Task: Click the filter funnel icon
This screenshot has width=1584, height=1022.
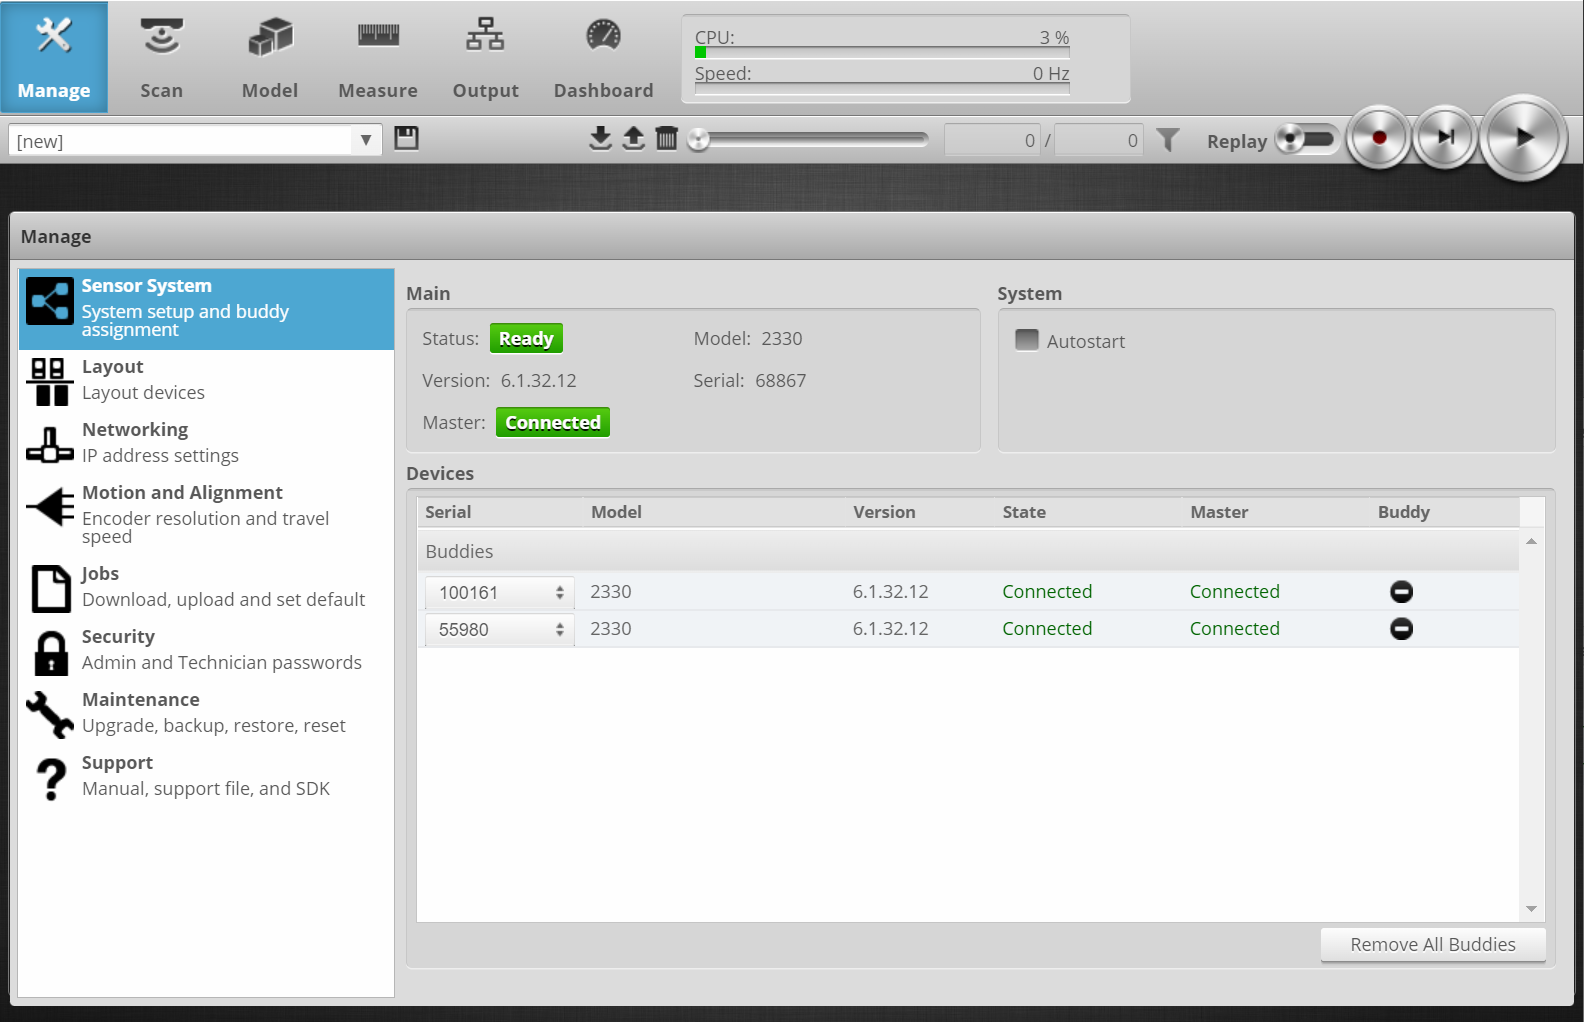Action: tap(1167, 140)
